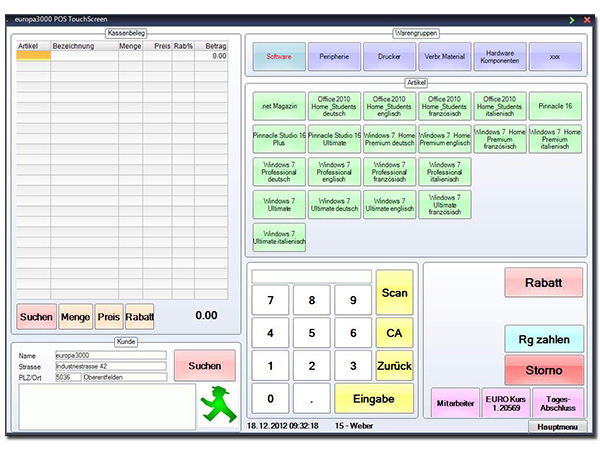This screenshot has height=449, width=600.
Task: Click the Strasse input field
Action: point(111,366)
